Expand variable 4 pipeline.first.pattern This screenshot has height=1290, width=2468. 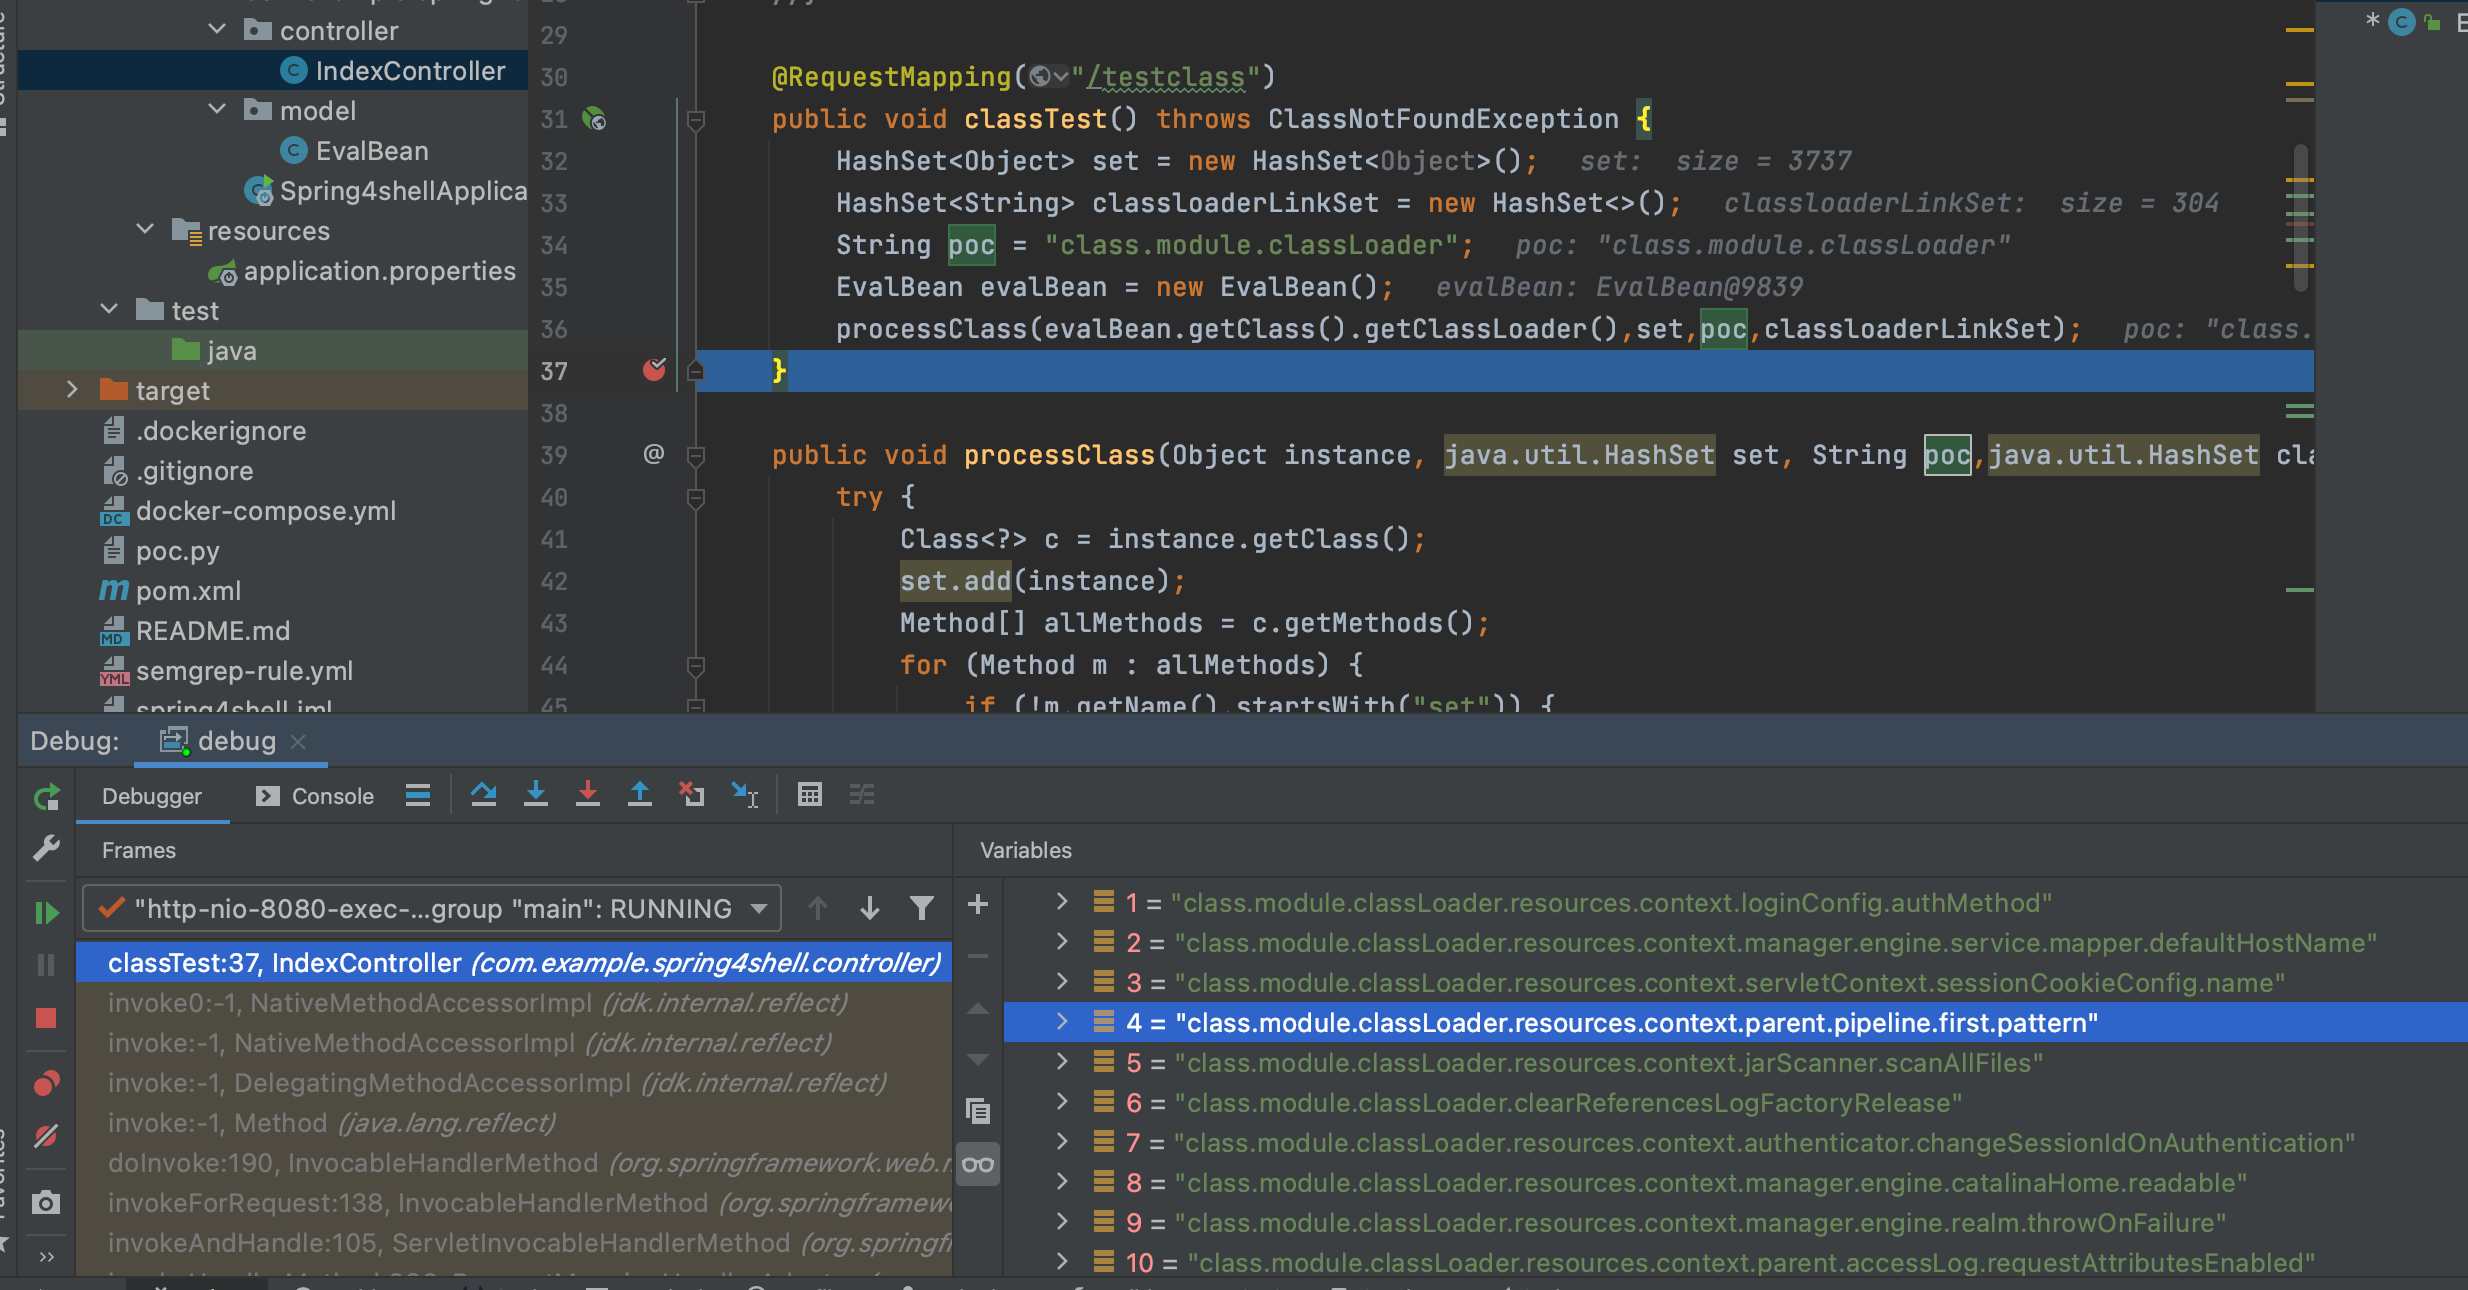(1062, 1022)
